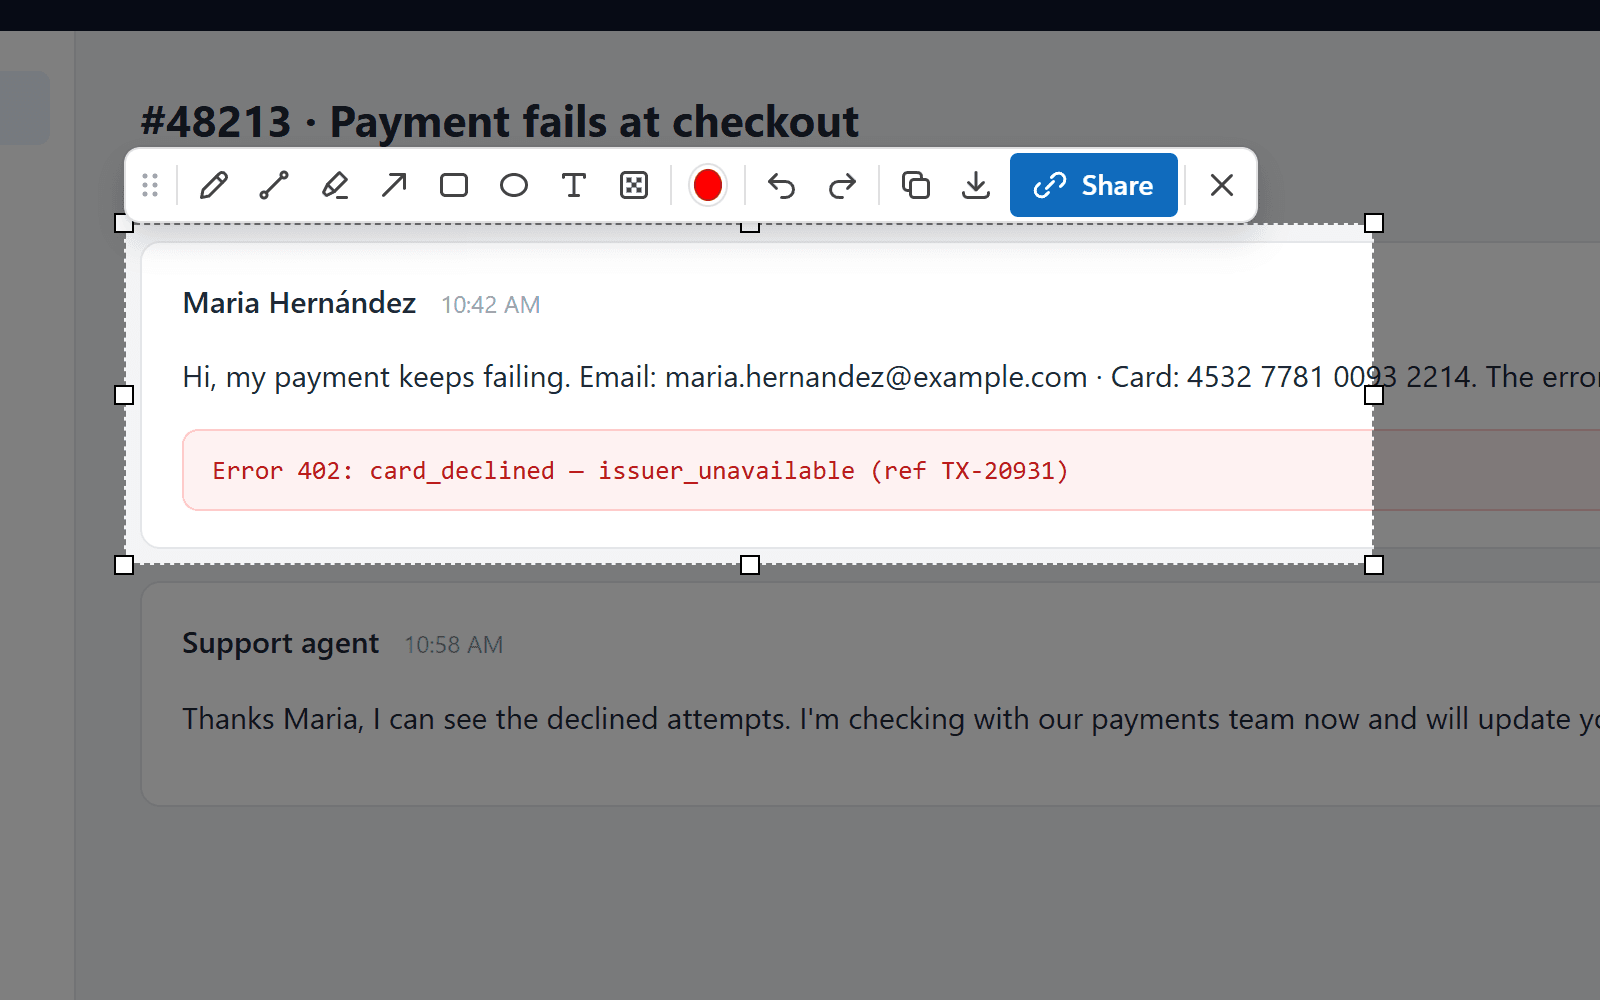Click the left-middle selection edge handle
1600x1000 pixels.
click(x=124, y=395)
